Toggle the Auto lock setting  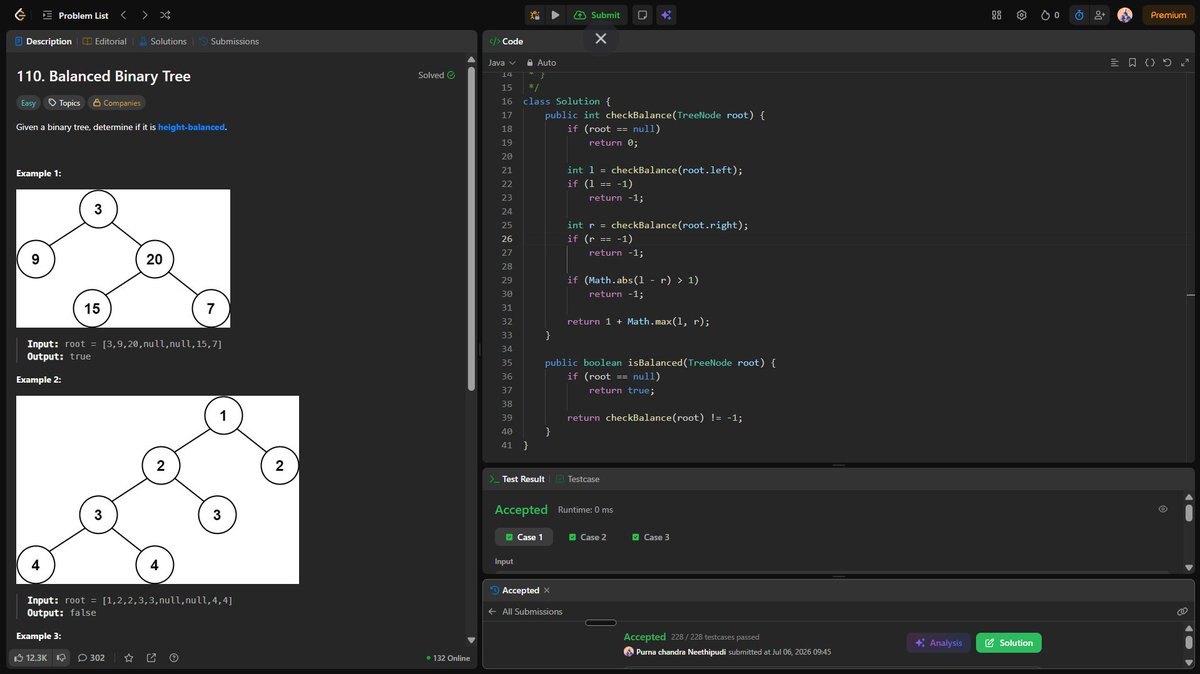(x=541, y=62)
